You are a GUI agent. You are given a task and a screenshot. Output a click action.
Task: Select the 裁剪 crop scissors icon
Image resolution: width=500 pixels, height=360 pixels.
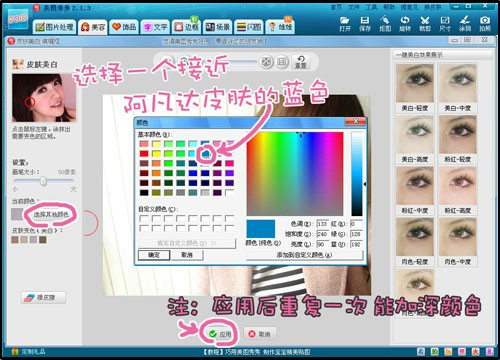coord(425,24)
